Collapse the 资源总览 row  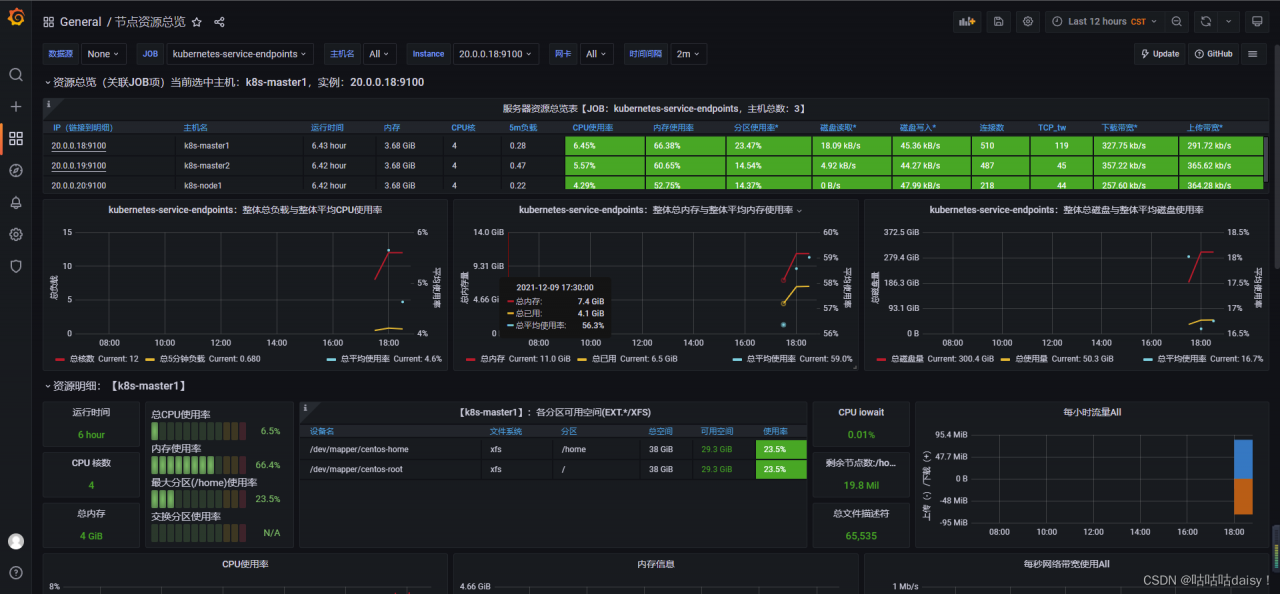[x=234, y=82]
